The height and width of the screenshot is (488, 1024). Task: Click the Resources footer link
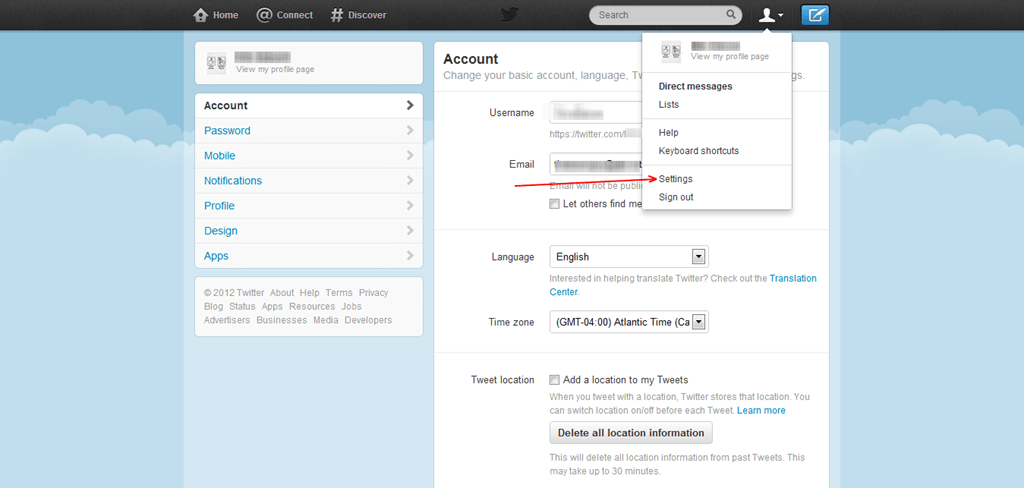[x=312, y=306]
